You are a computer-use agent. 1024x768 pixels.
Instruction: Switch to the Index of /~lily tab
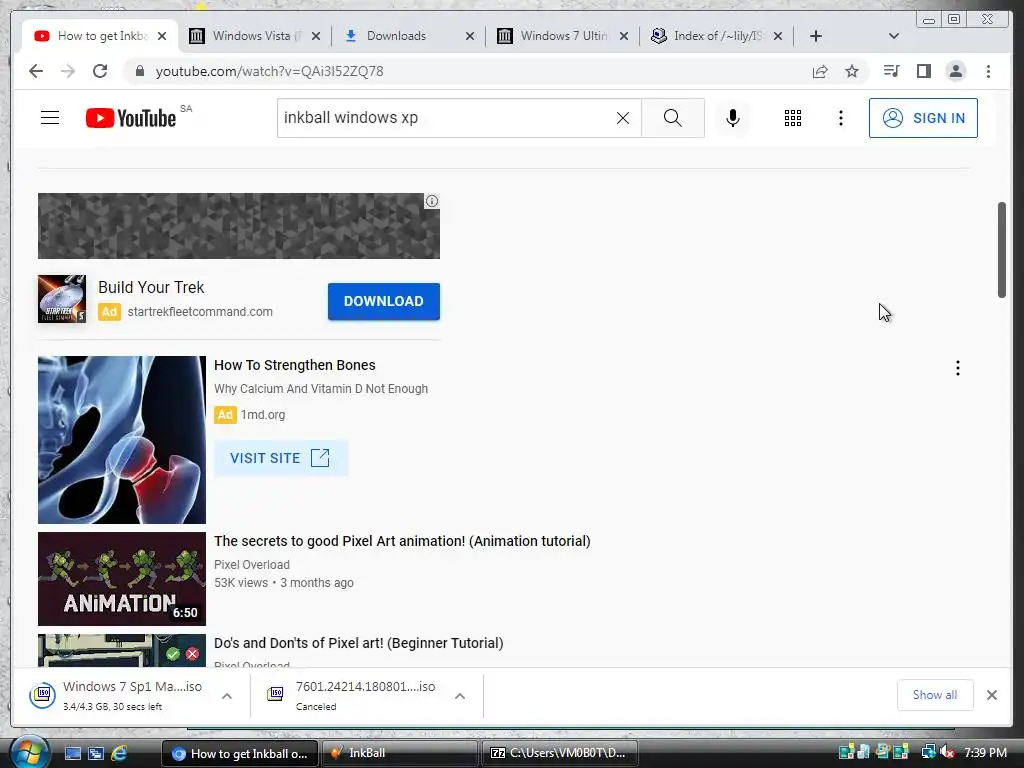coord(716,36)
